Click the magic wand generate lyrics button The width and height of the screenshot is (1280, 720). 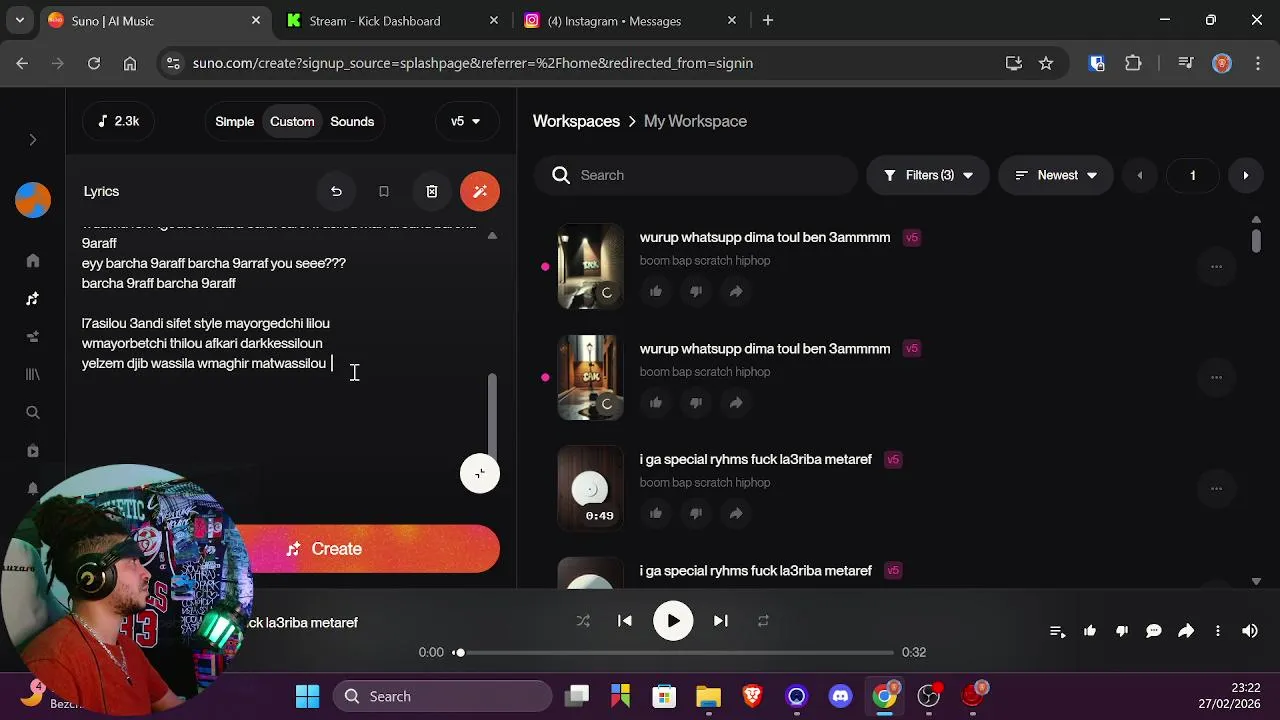(480, 191)
